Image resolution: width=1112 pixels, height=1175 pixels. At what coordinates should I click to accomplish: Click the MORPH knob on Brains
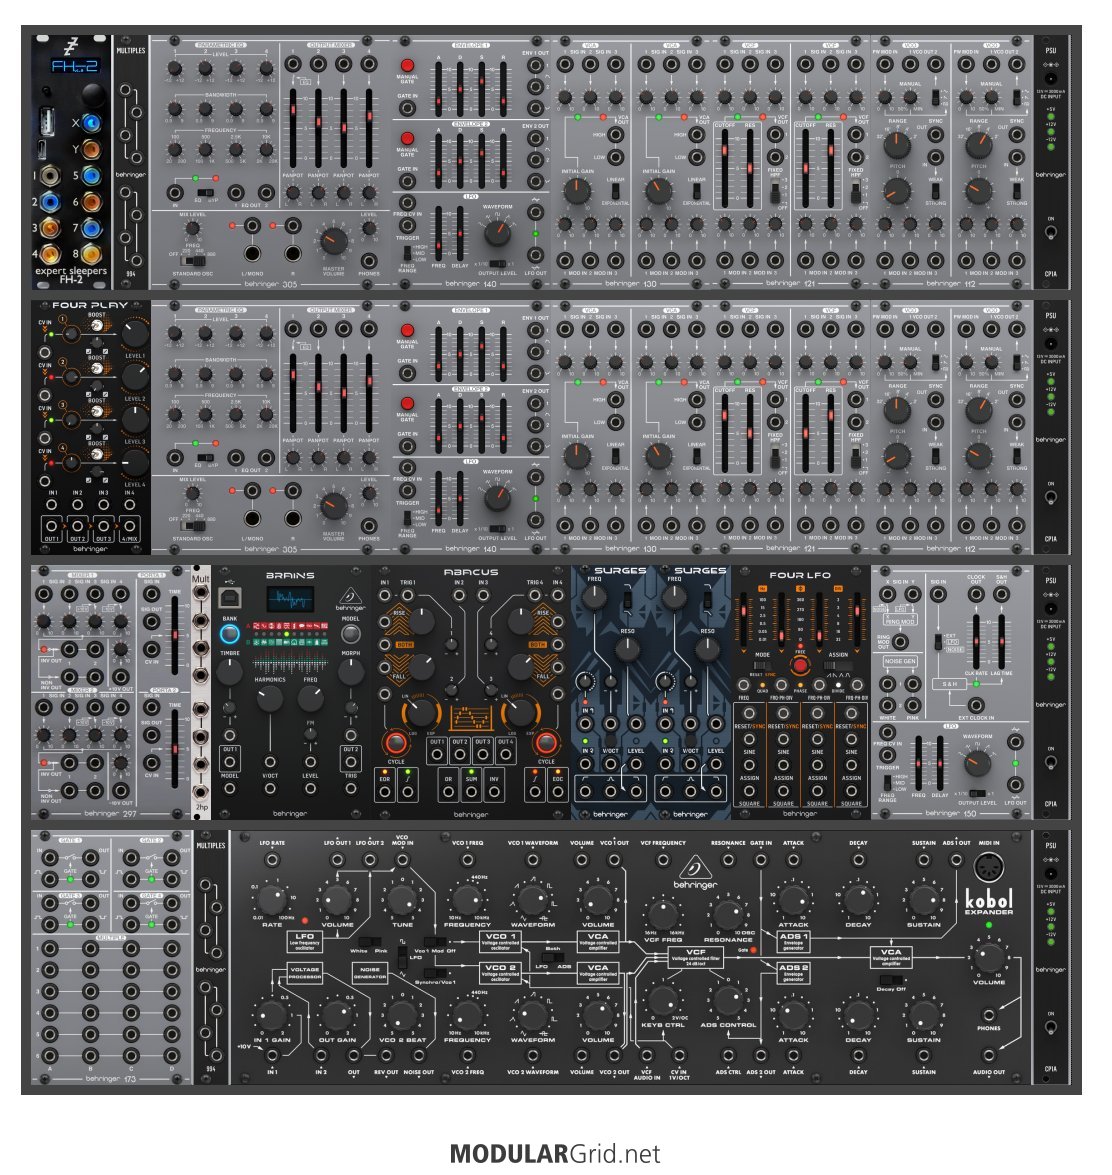pos(350,671)
